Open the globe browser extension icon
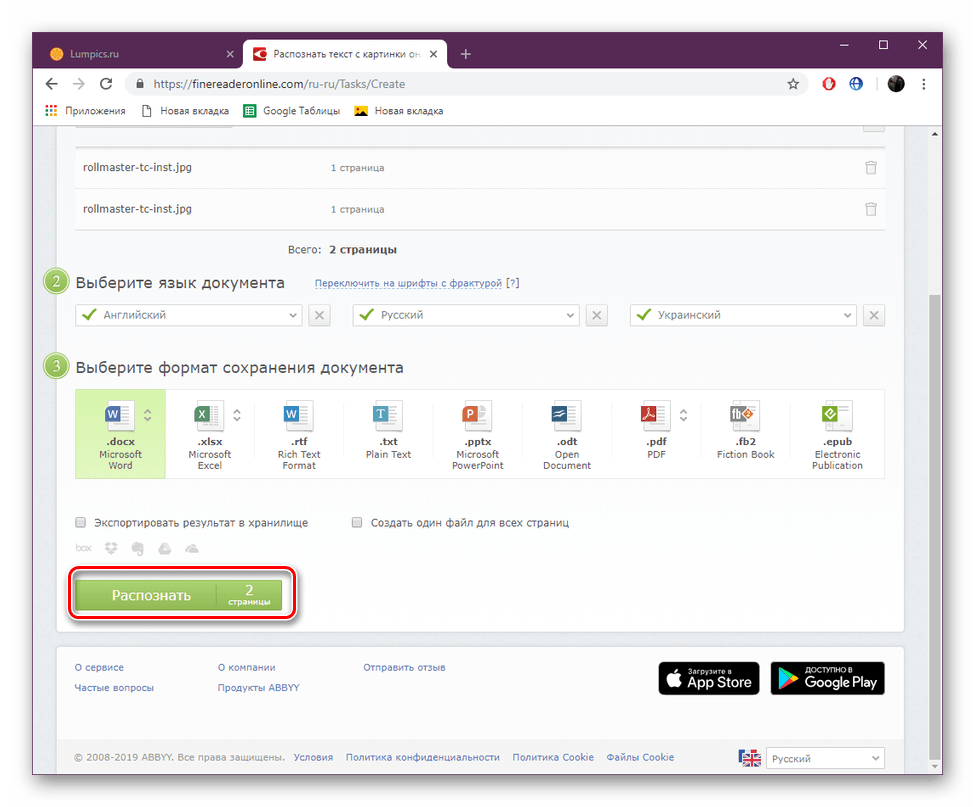 [856, 84]
